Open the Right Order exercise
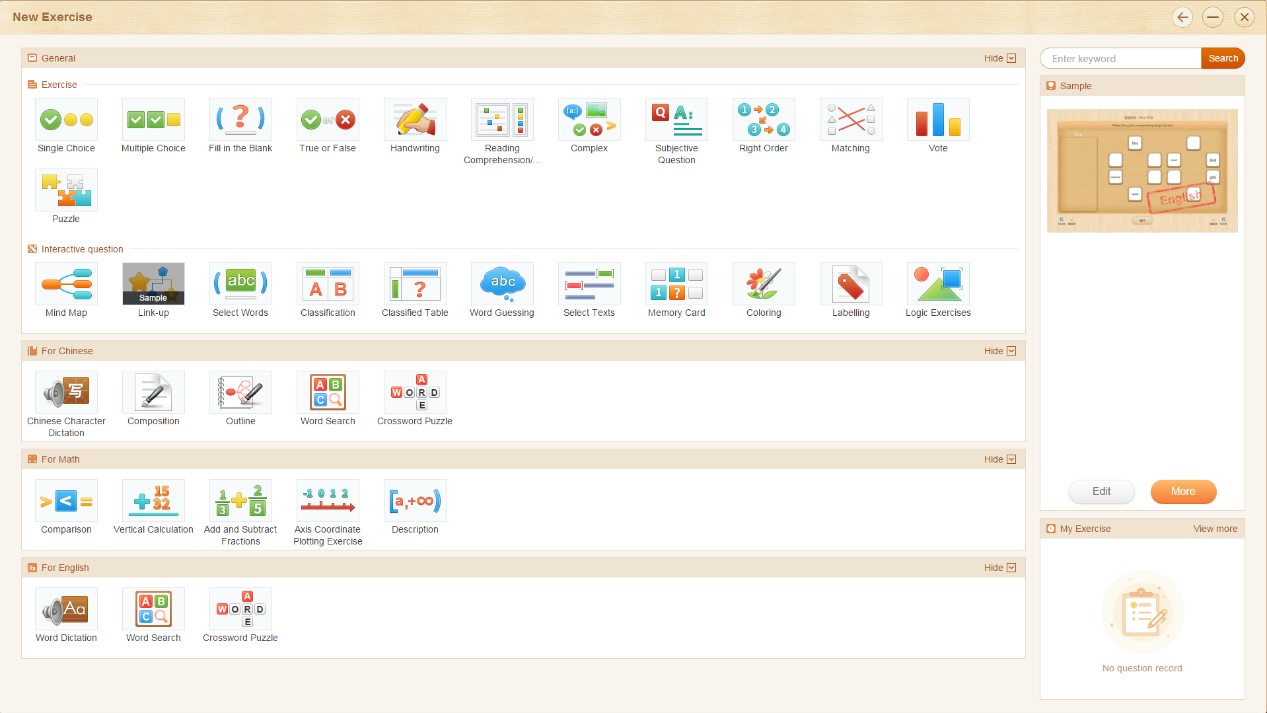Viewport: 1267px width, 713px height. coord(764,119)
